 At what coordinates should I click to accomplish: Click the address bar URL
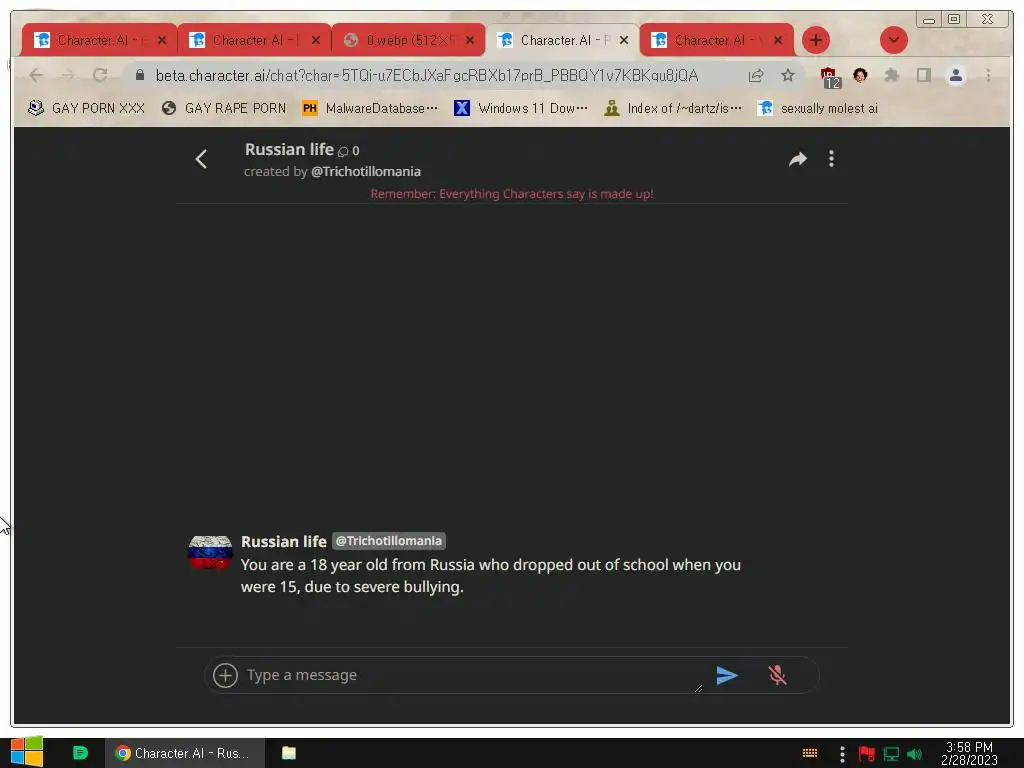[426, 76]
